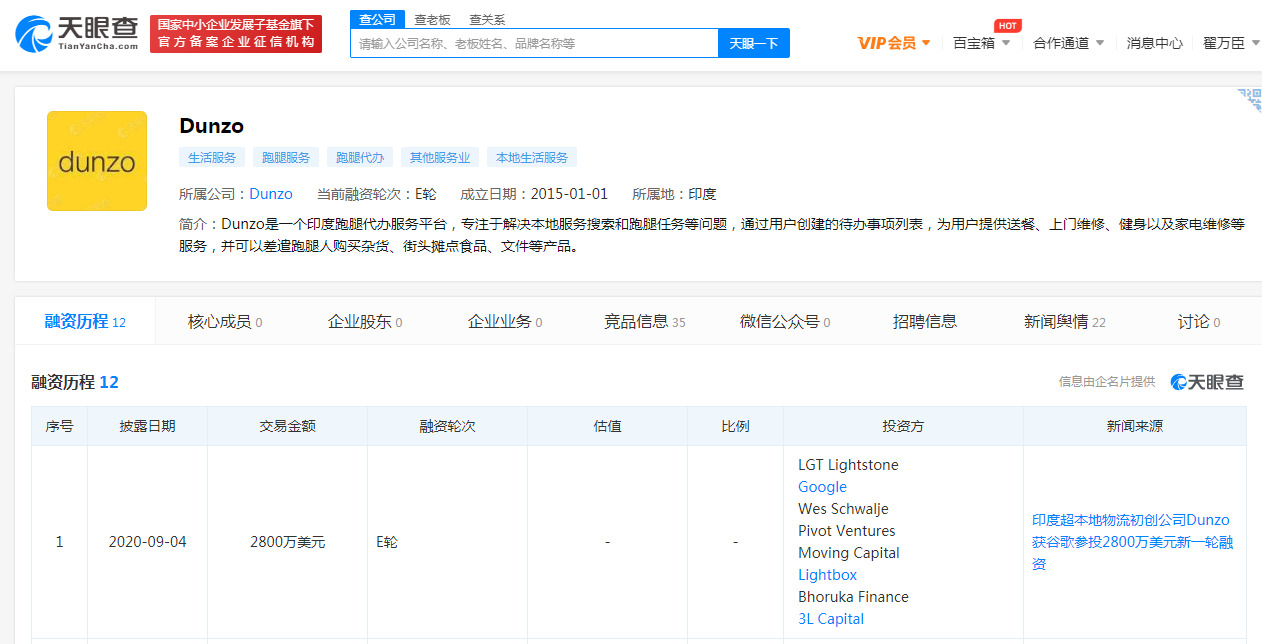Screen dimensions: 1262x644
Task: Click the 2020-09-04 date cell
Action: coord(147,542)
